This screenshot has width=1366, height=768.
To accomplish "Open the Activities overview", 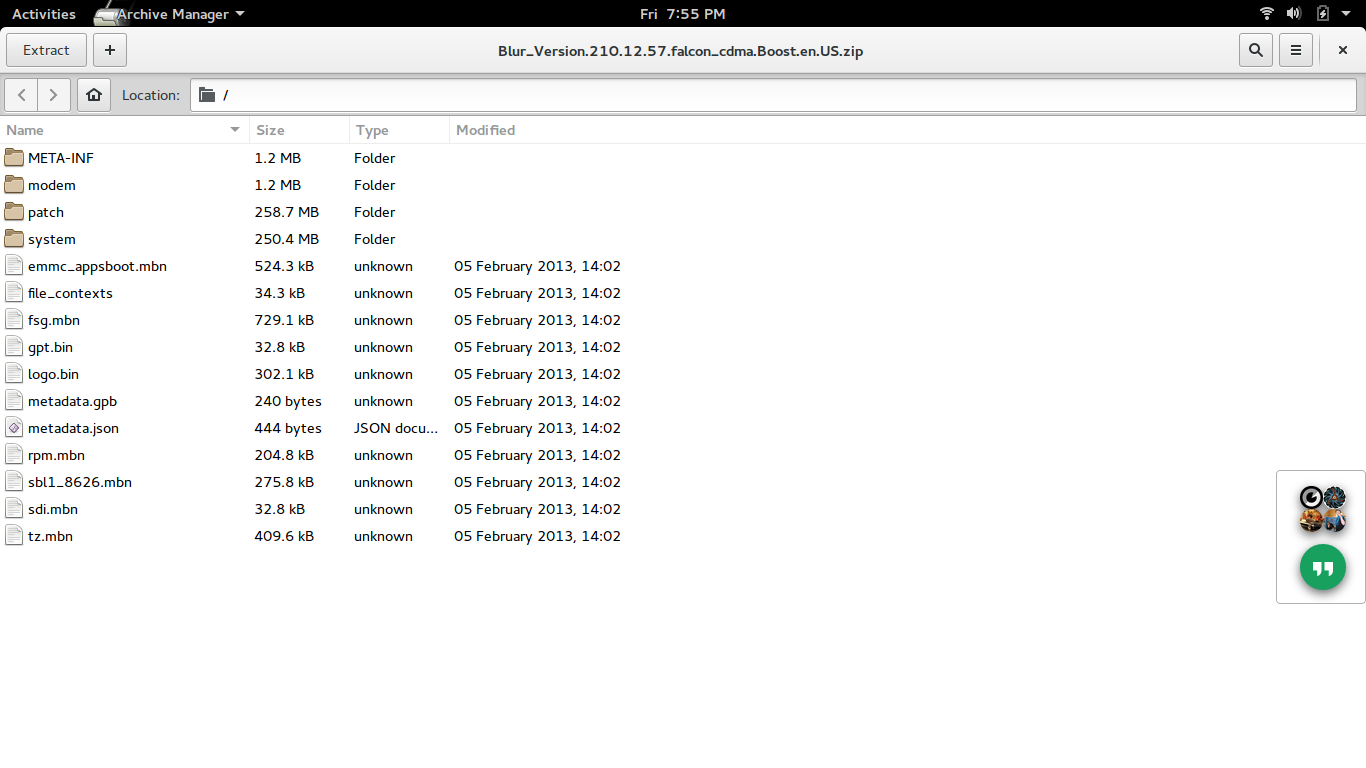I will [x=43, y=14].
